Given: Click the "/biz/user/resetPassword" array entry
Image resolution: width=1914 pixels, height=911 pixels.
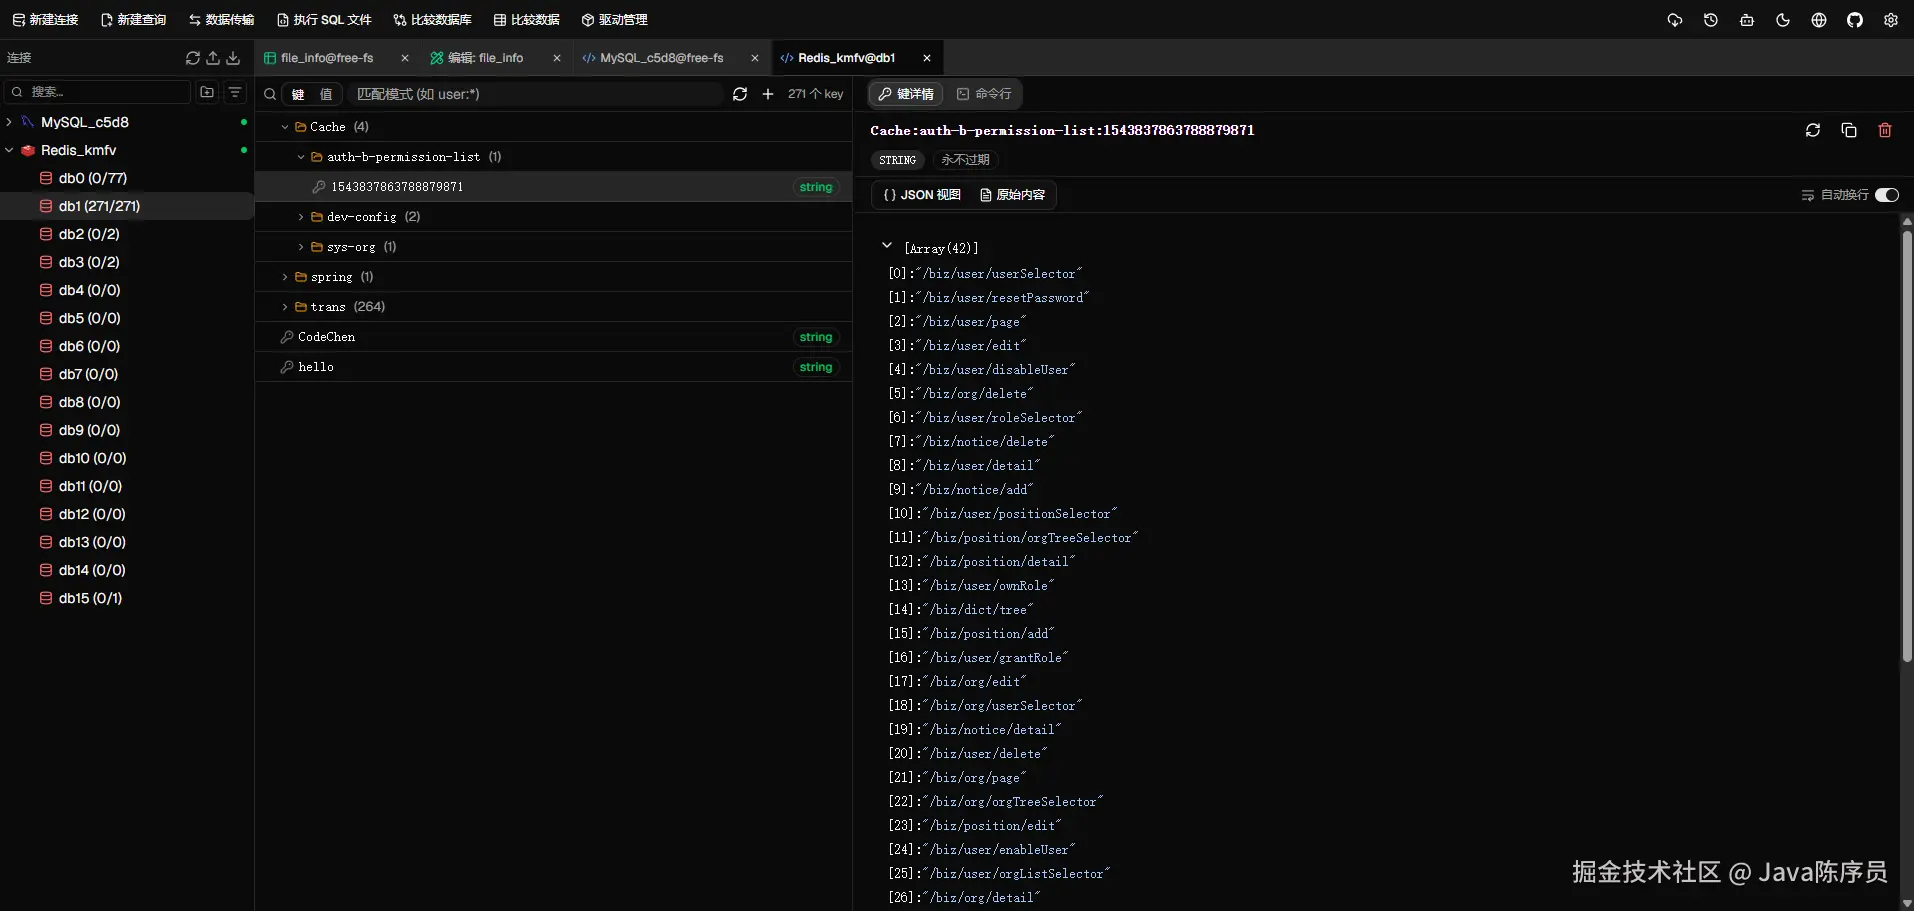Looking at the screenshot, I should (1003, 298).
